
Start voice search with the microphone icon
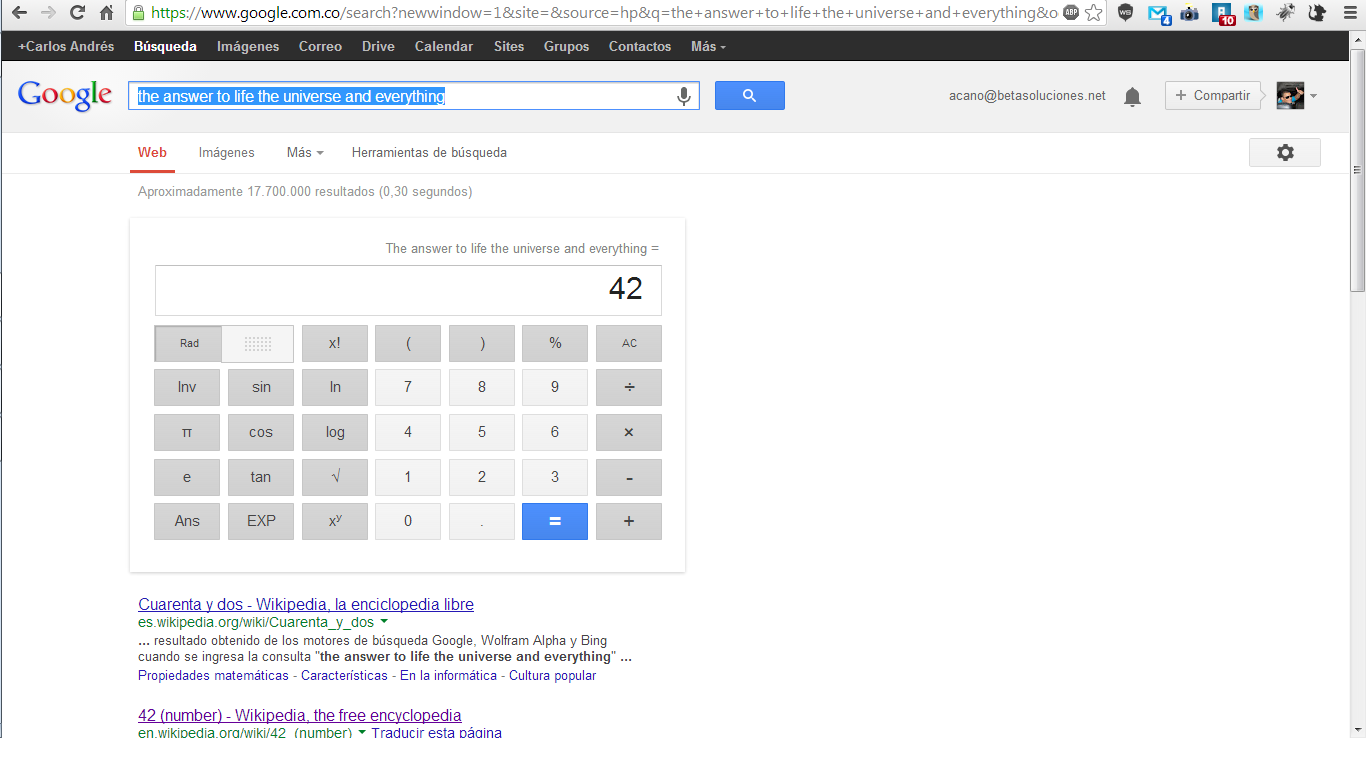click(684, 96)
